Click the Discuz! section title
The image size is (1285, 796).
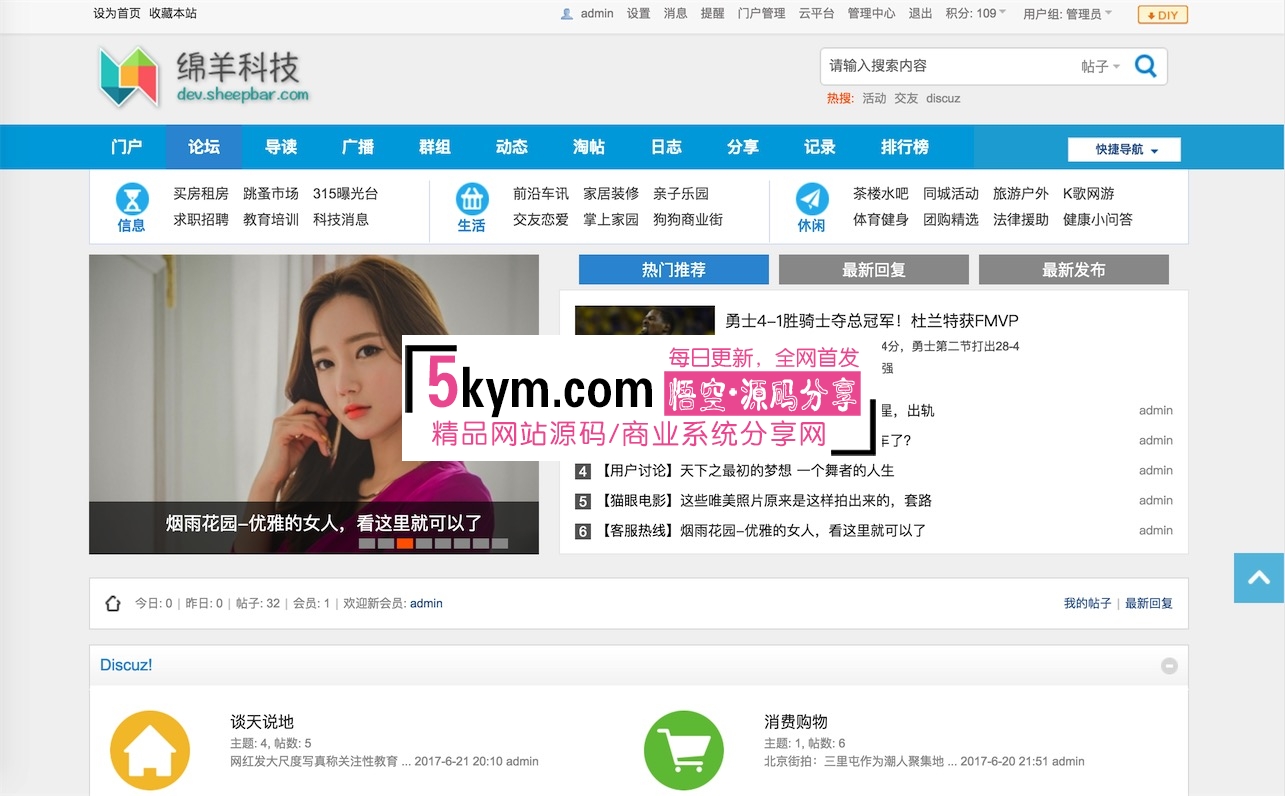(126, 665)
